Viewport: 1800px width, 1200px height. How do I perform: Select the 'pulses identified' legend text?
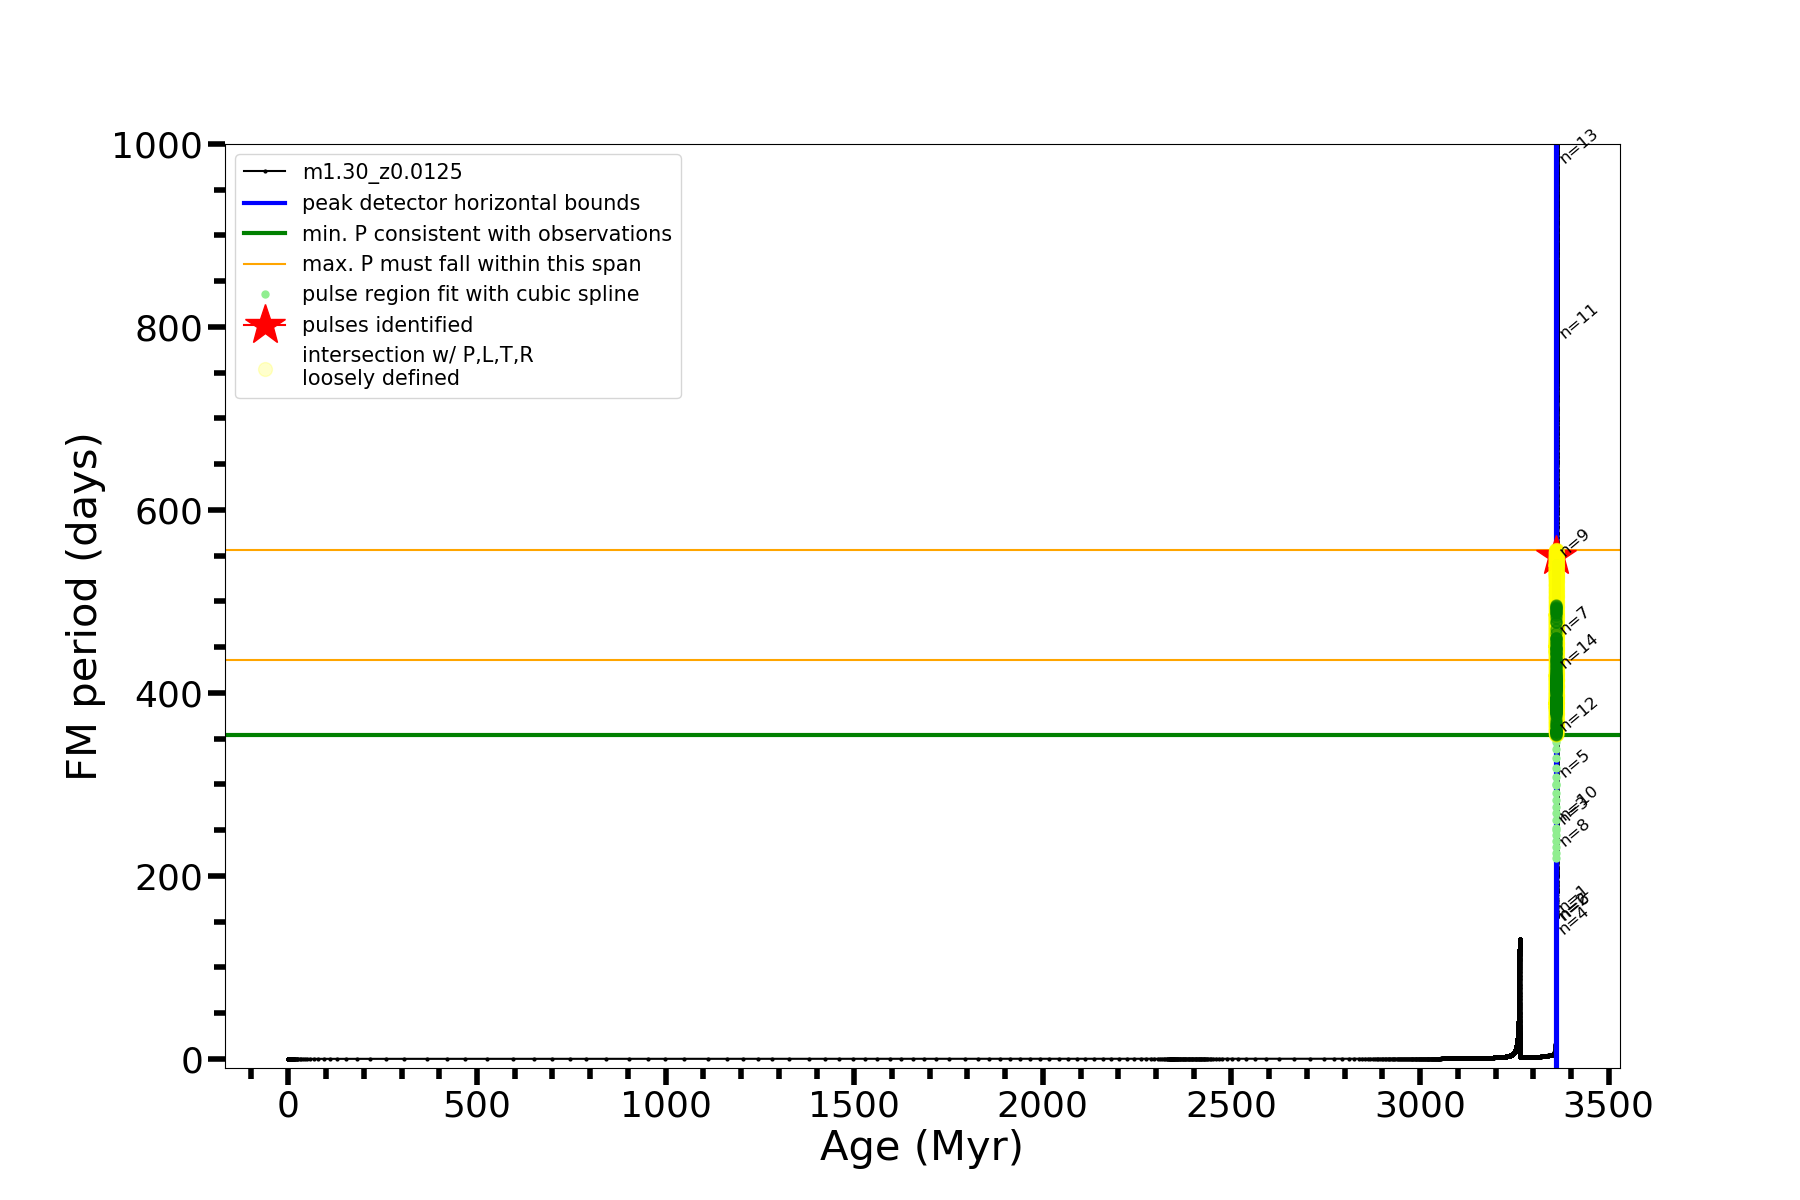387,325
